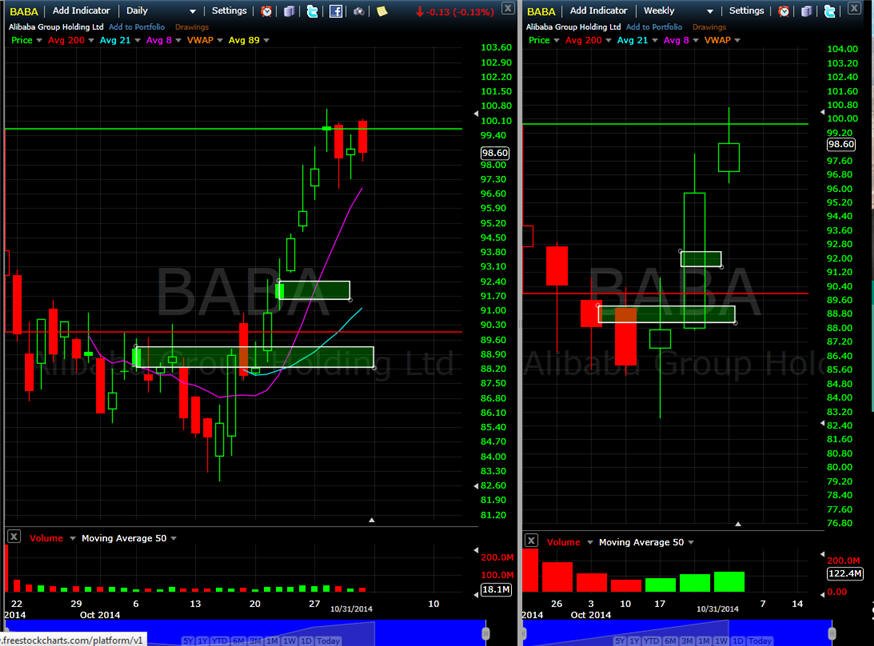Click the white triangle marker on Daily time axis

pyautogui.click(x=372, y=520)
